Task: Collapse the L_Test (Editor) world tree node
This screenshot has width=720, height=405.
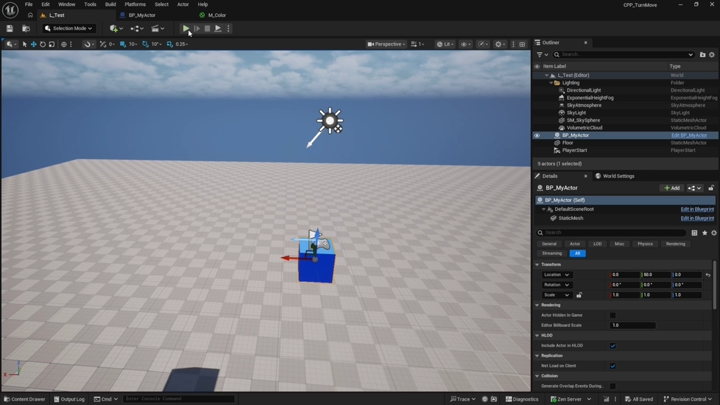Action: pyautogui.click(x=546, y=75)
